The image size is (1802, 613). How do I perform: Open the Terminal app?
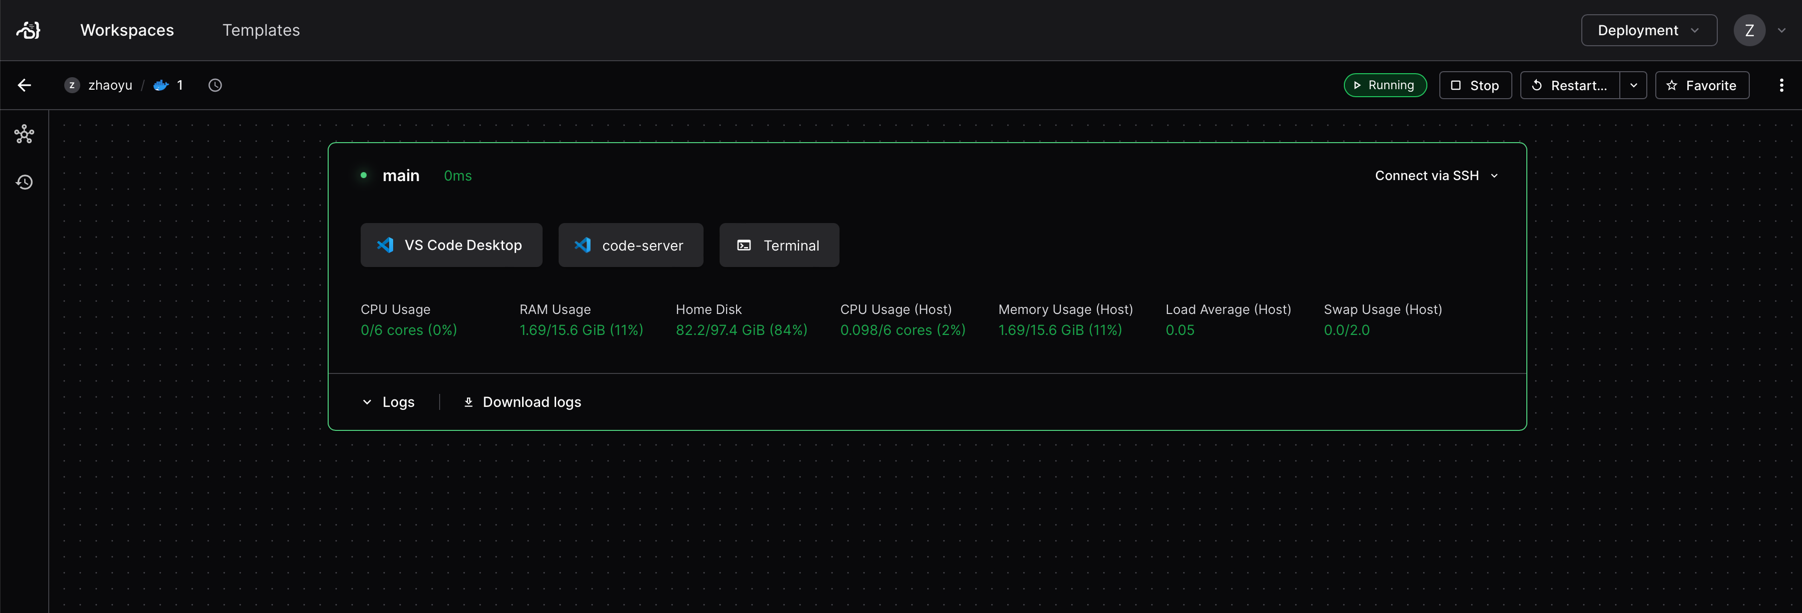779,245
